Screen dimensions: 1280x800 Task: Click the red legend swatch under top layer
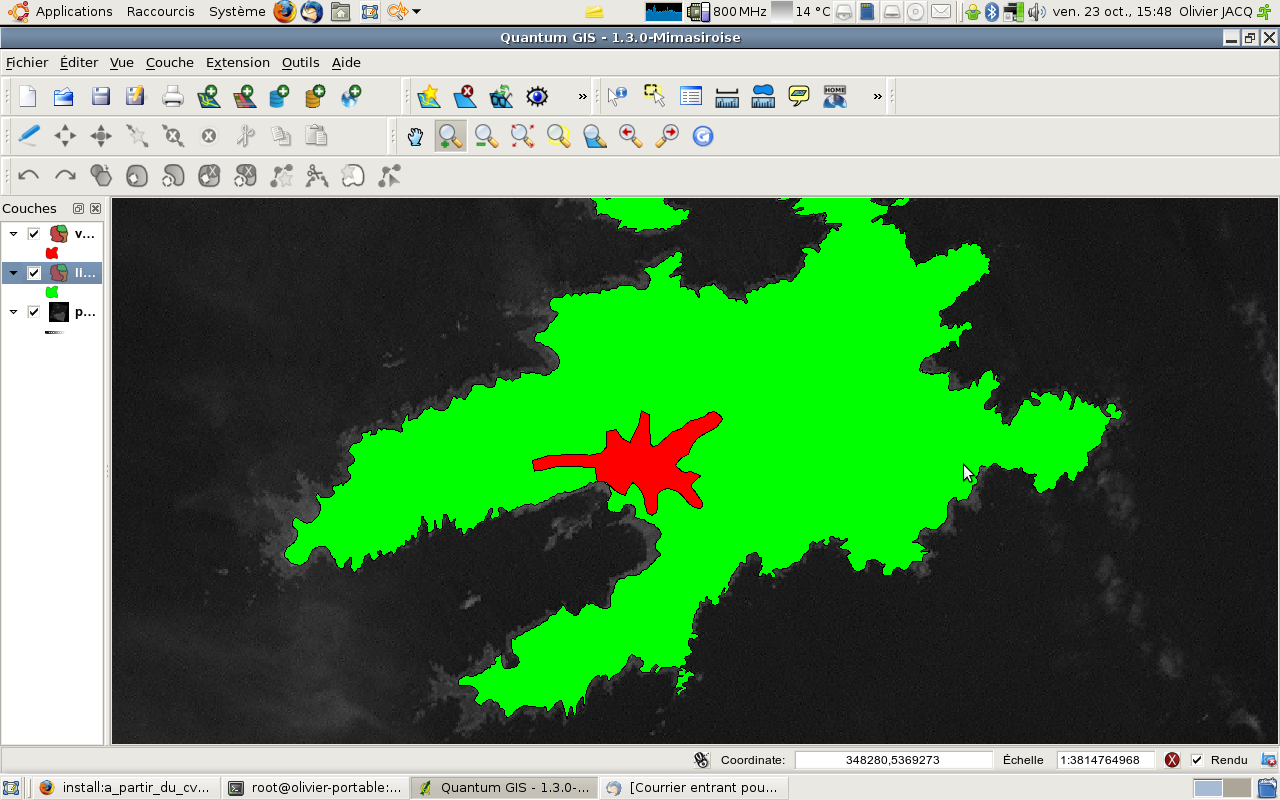(x=52, y=253)
